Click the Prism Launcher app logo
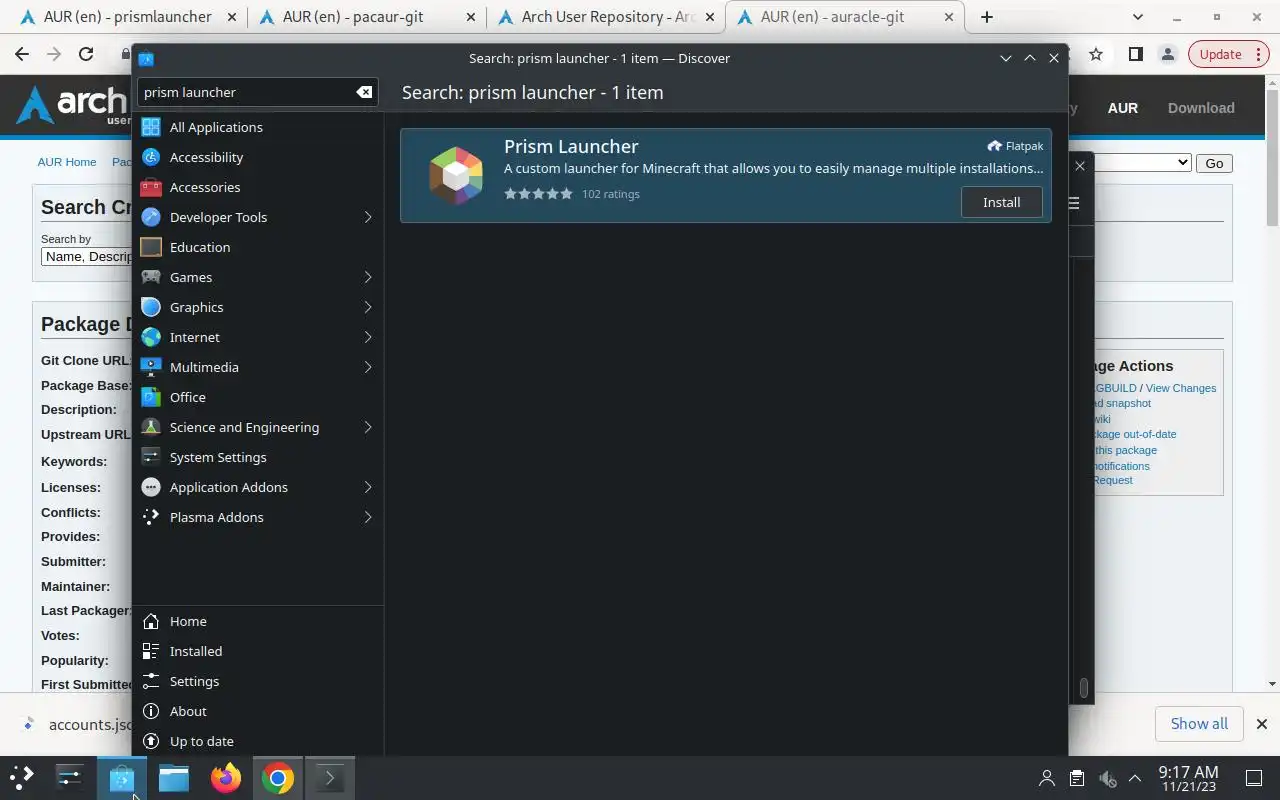Screen dimensions: 1280x800 coord(456,175)
